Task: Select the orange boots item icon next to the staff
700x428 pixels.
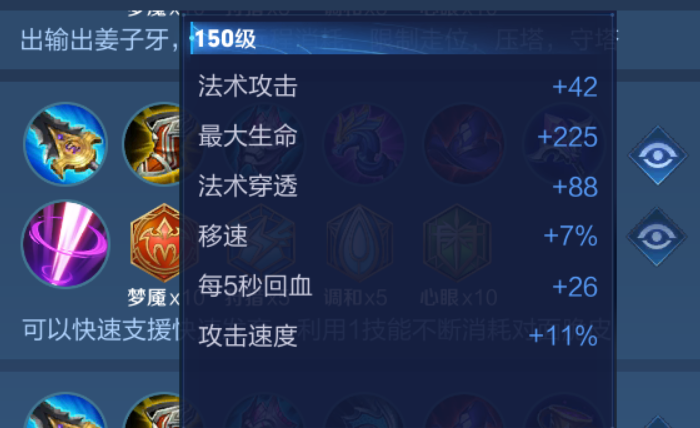Action: pyautogui.click(x=151, y=144)
